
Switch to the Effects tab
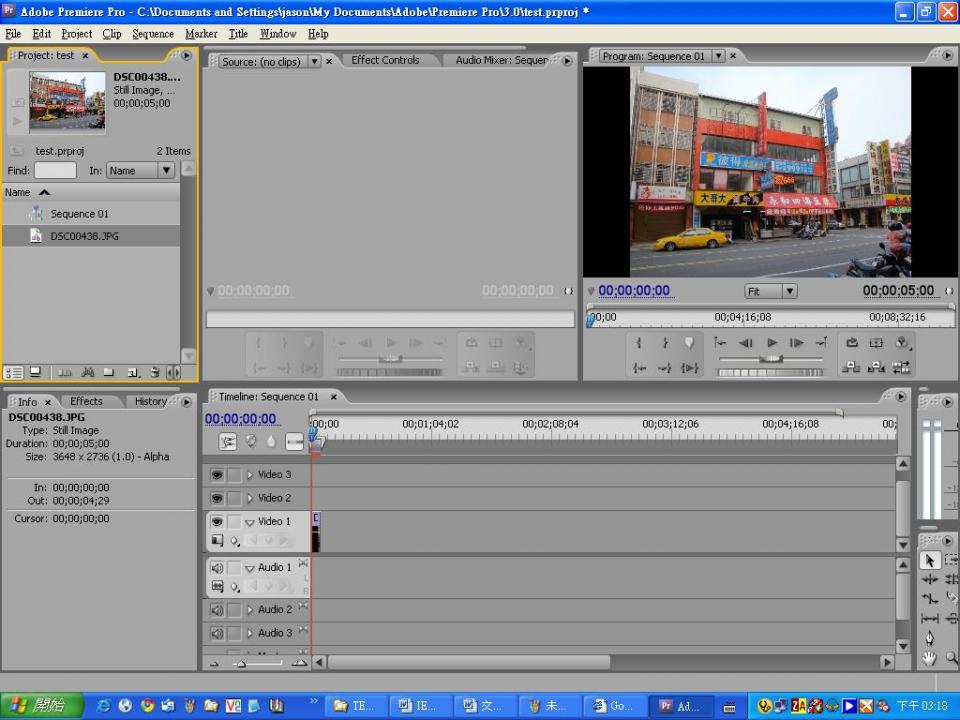pyautogui.click(x=86, y=401)
